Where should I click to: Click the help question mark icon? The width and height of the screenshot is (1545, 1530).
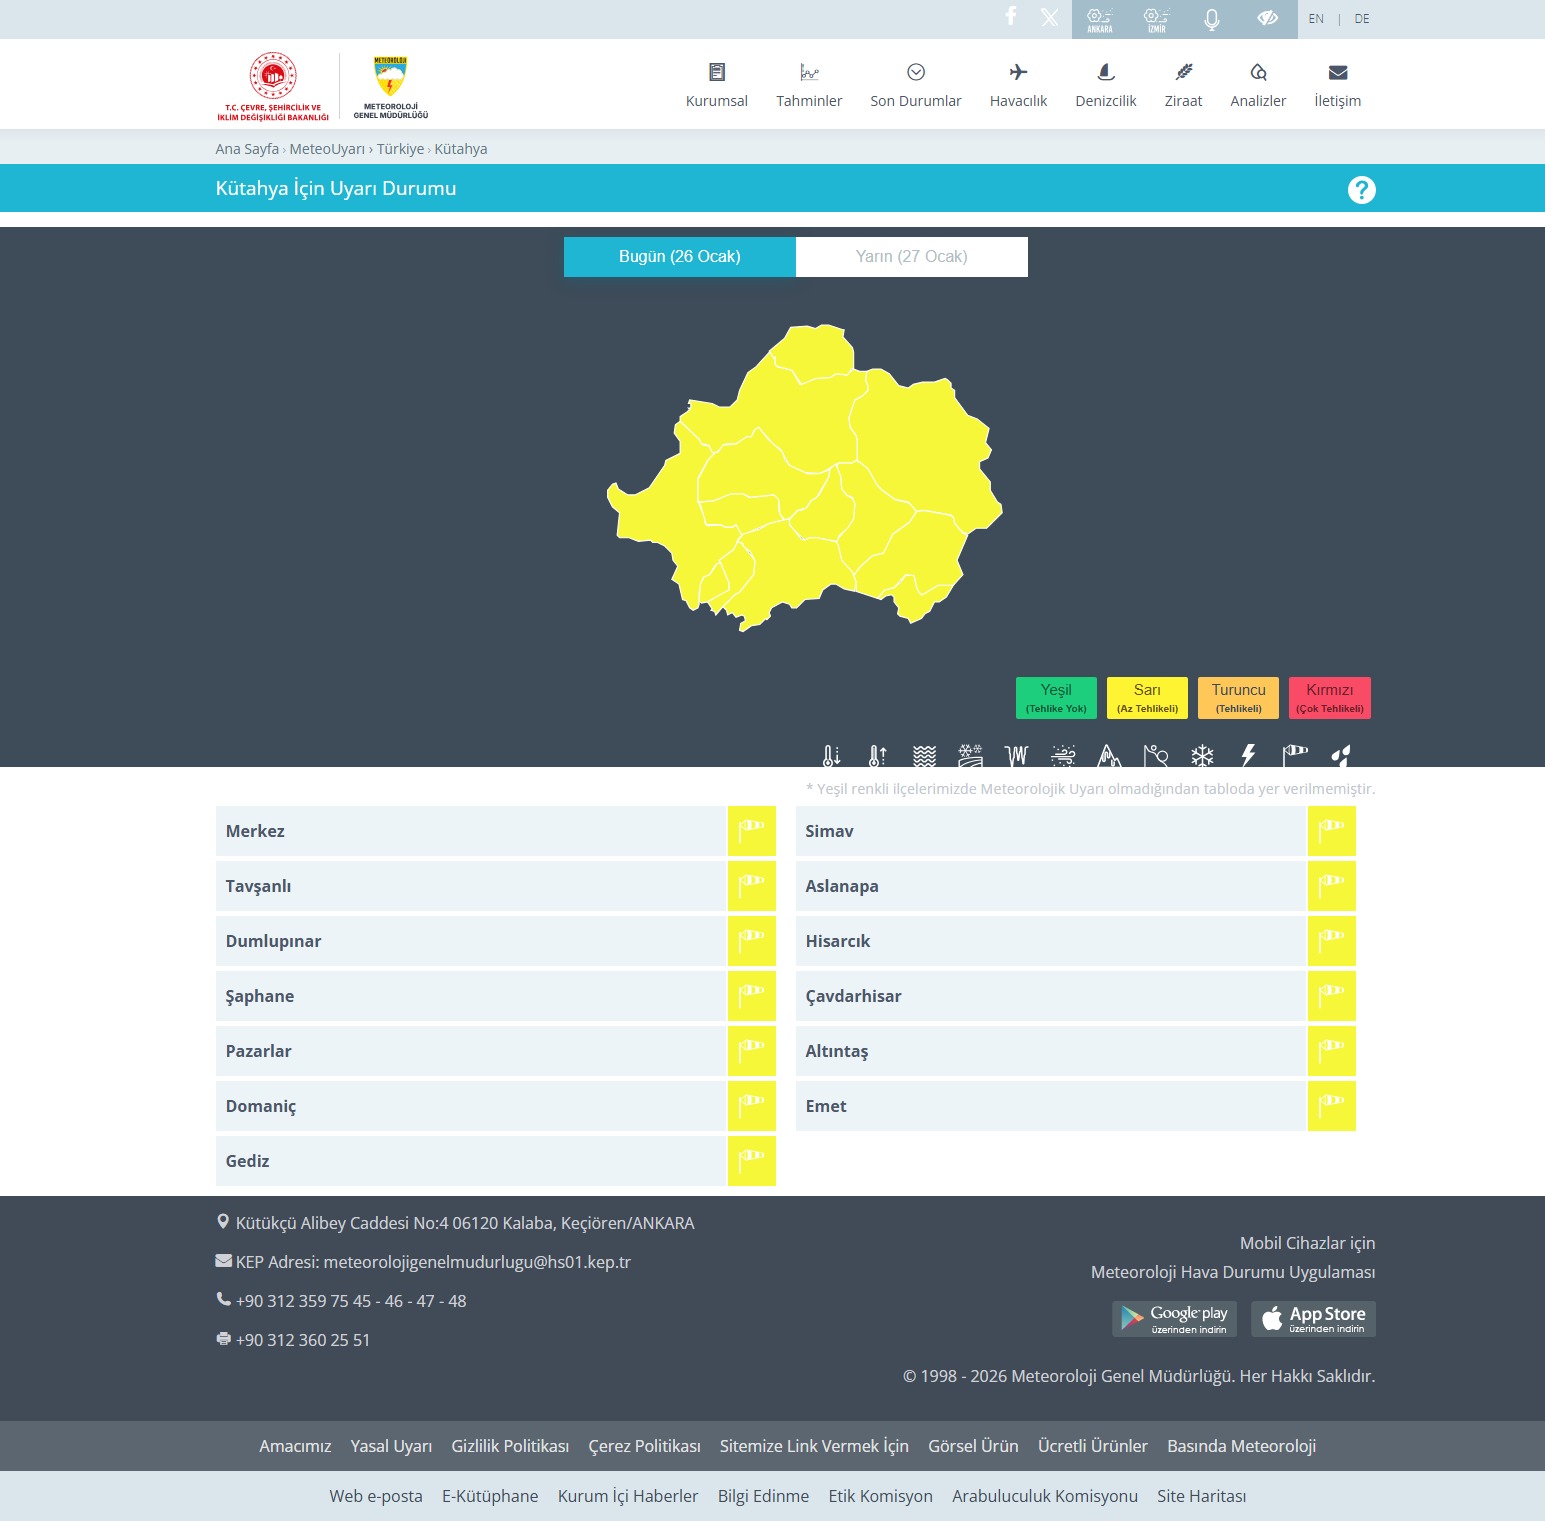[1361, 190]
